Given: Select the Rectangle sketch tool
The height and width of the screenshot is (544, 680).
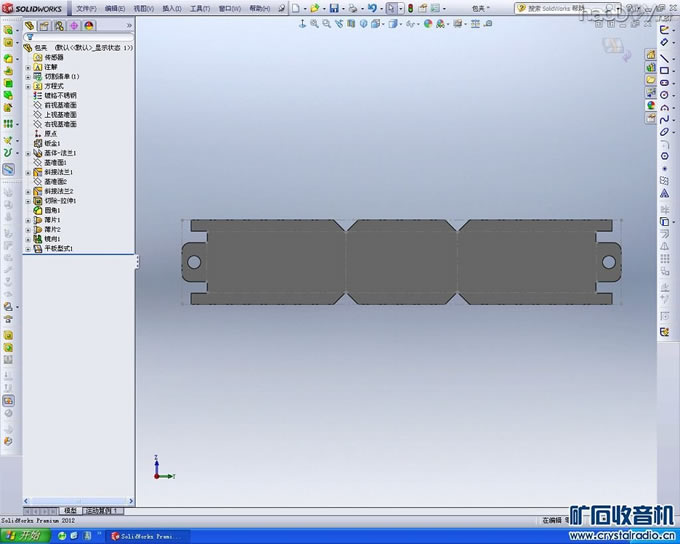Looking at the screenshot, I should (x=665, y=69).
